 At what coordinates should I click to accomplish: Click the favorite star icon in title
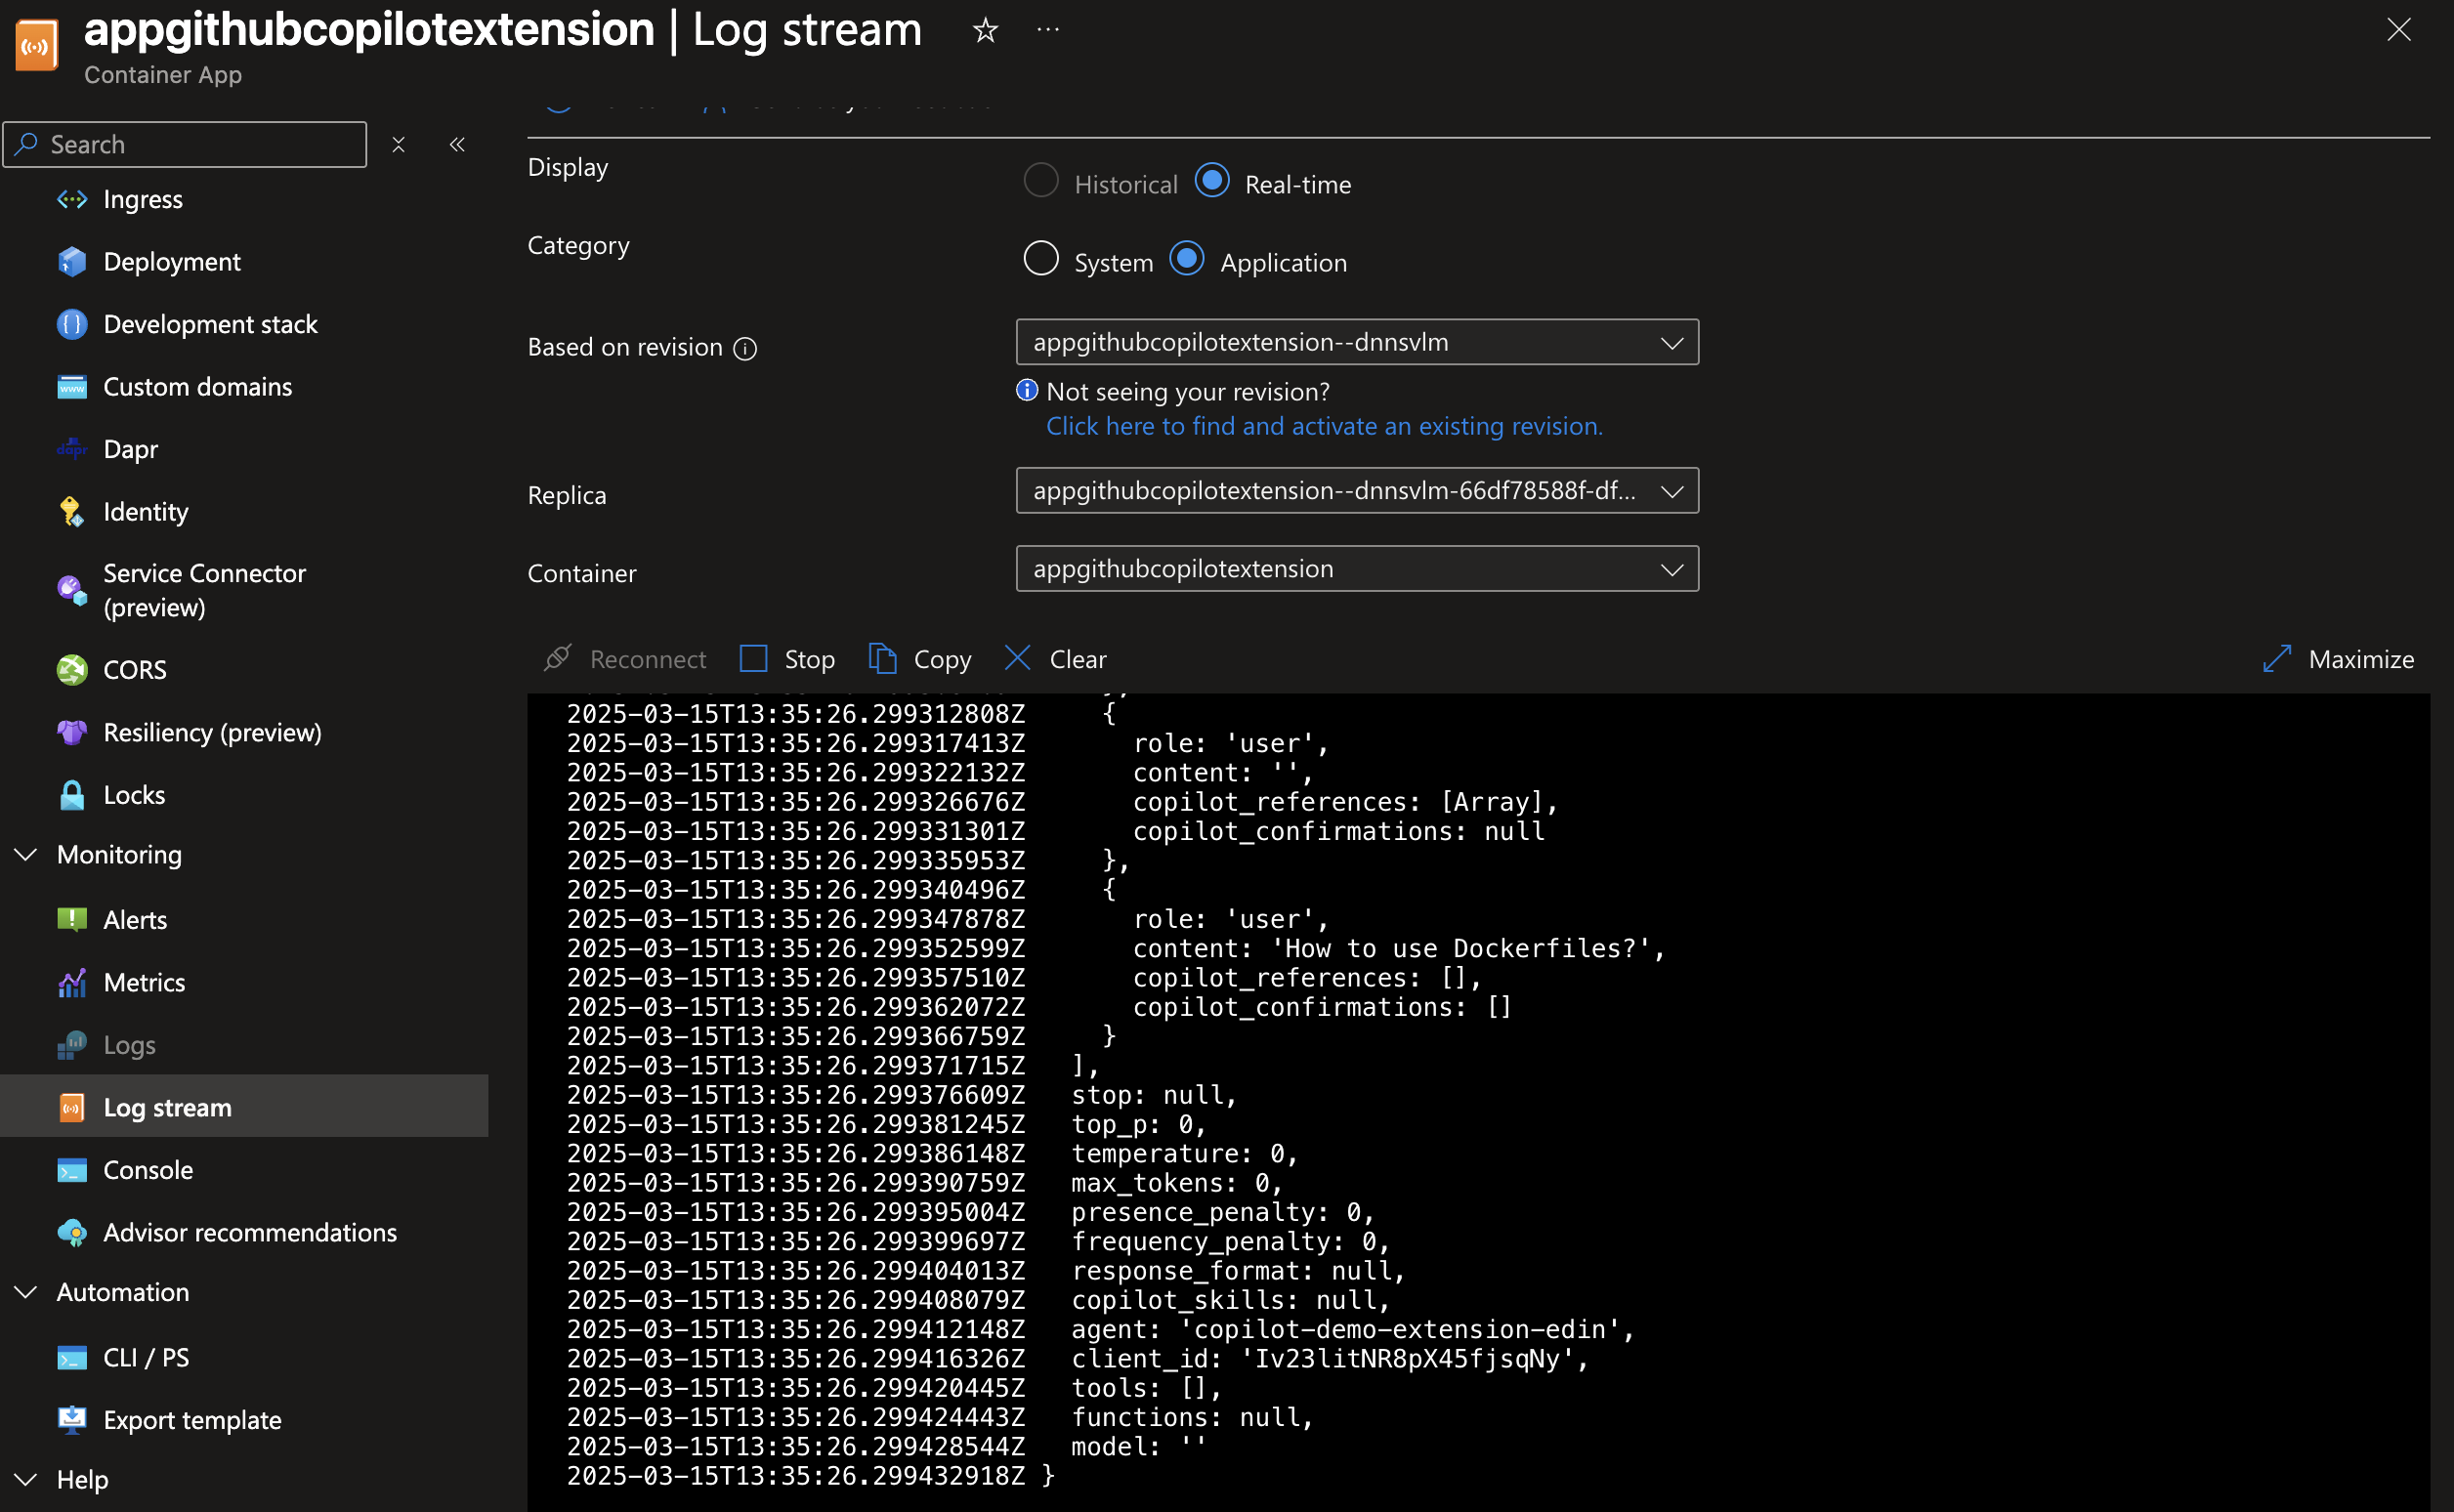(x=985, y=31)
